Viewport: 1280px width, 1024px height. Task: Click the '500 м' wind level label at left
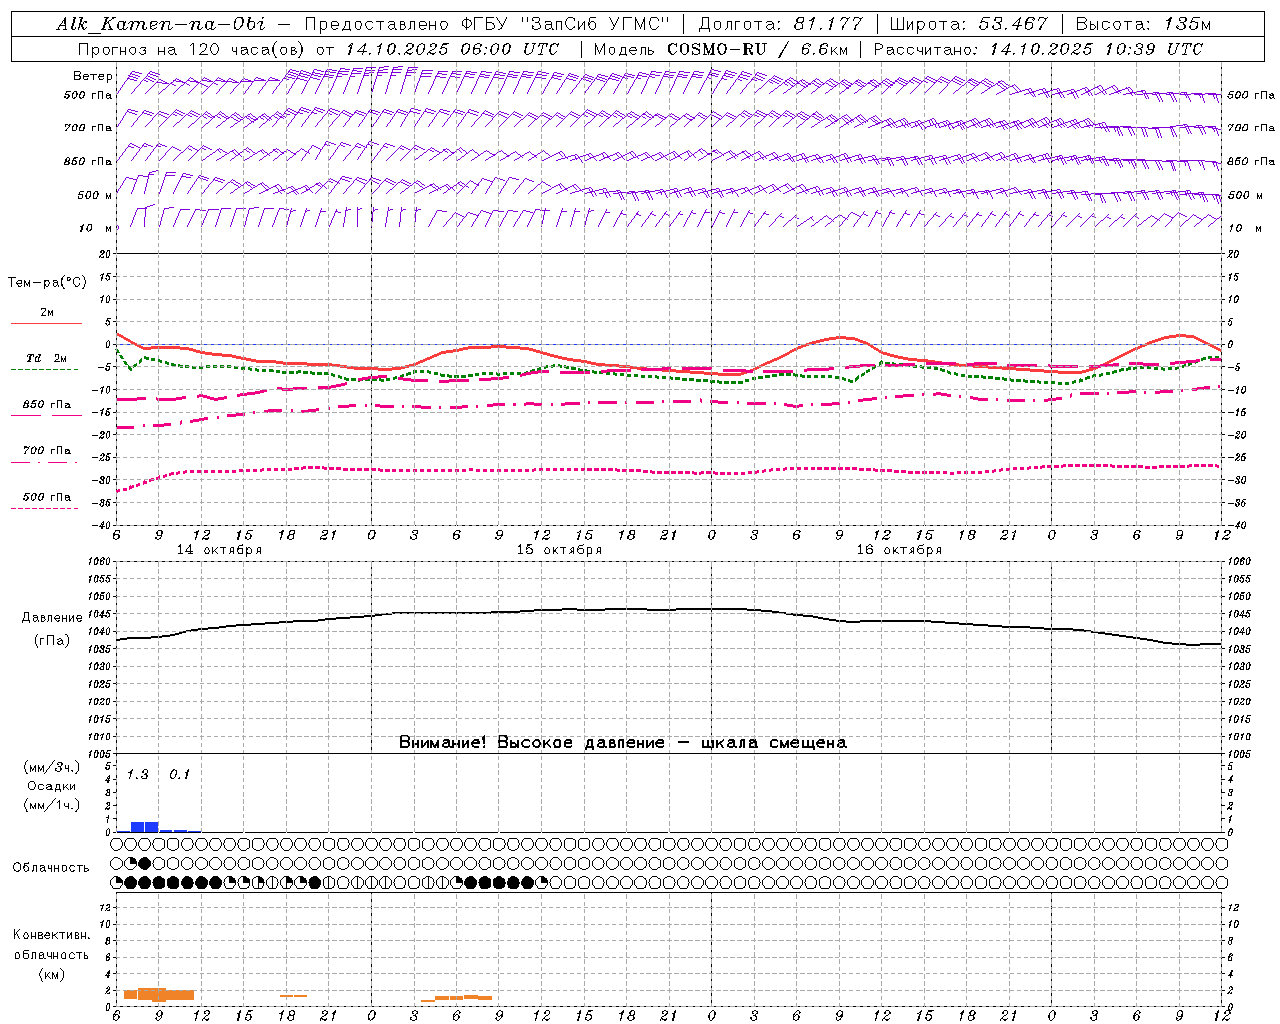click(x=95, y=195)
